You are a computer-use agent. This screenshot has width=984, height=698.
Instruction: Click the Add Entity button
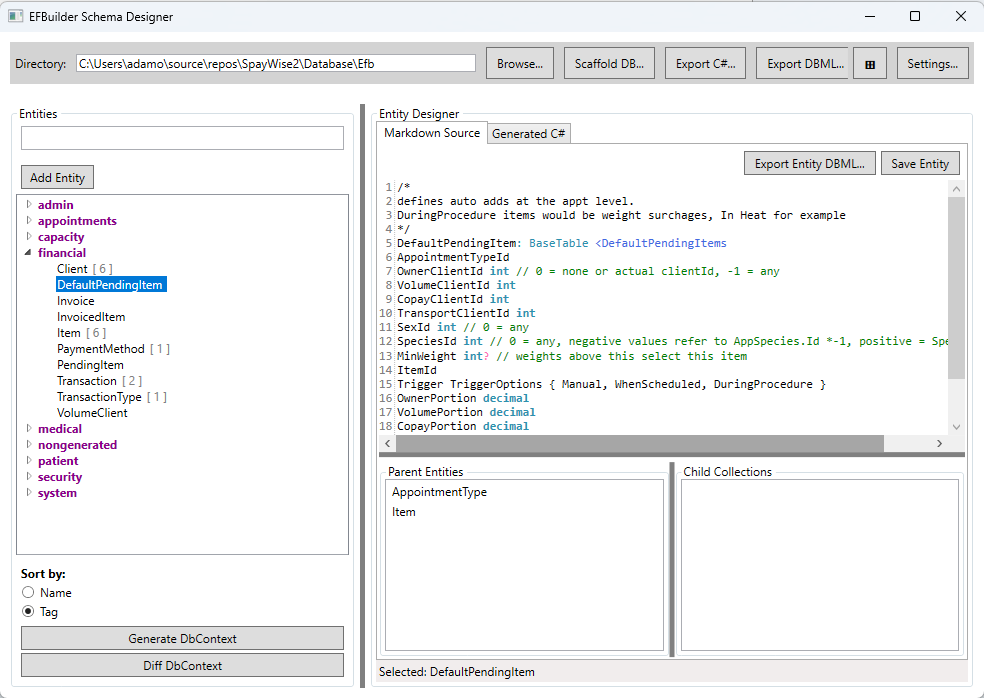coord(56,177)
